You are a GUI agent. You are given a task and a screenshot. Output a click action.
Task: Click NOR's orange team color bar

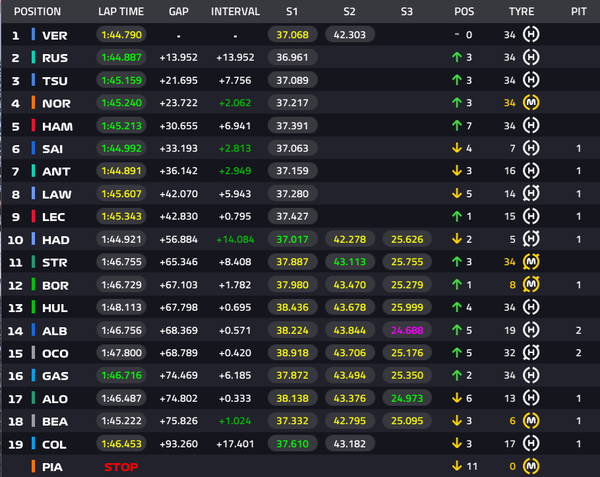[x=33, y=103]
